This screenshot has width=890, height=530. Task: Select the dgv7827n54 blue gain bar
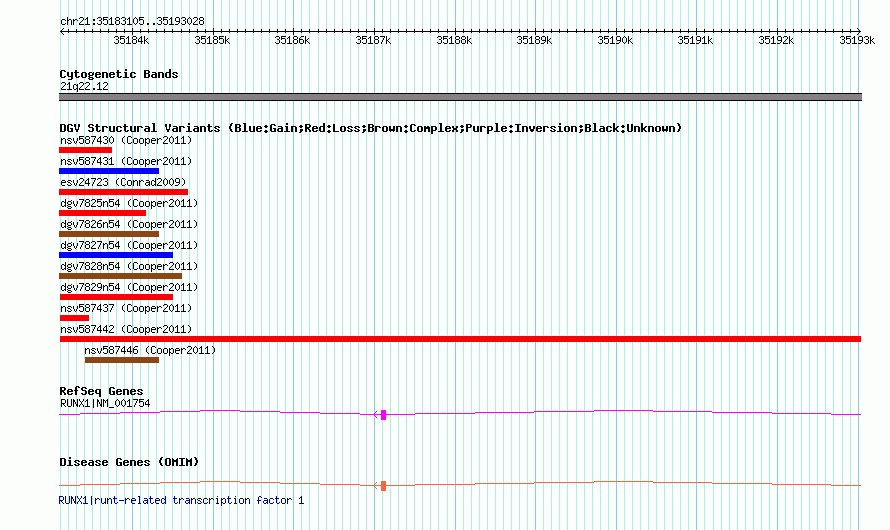116,255
